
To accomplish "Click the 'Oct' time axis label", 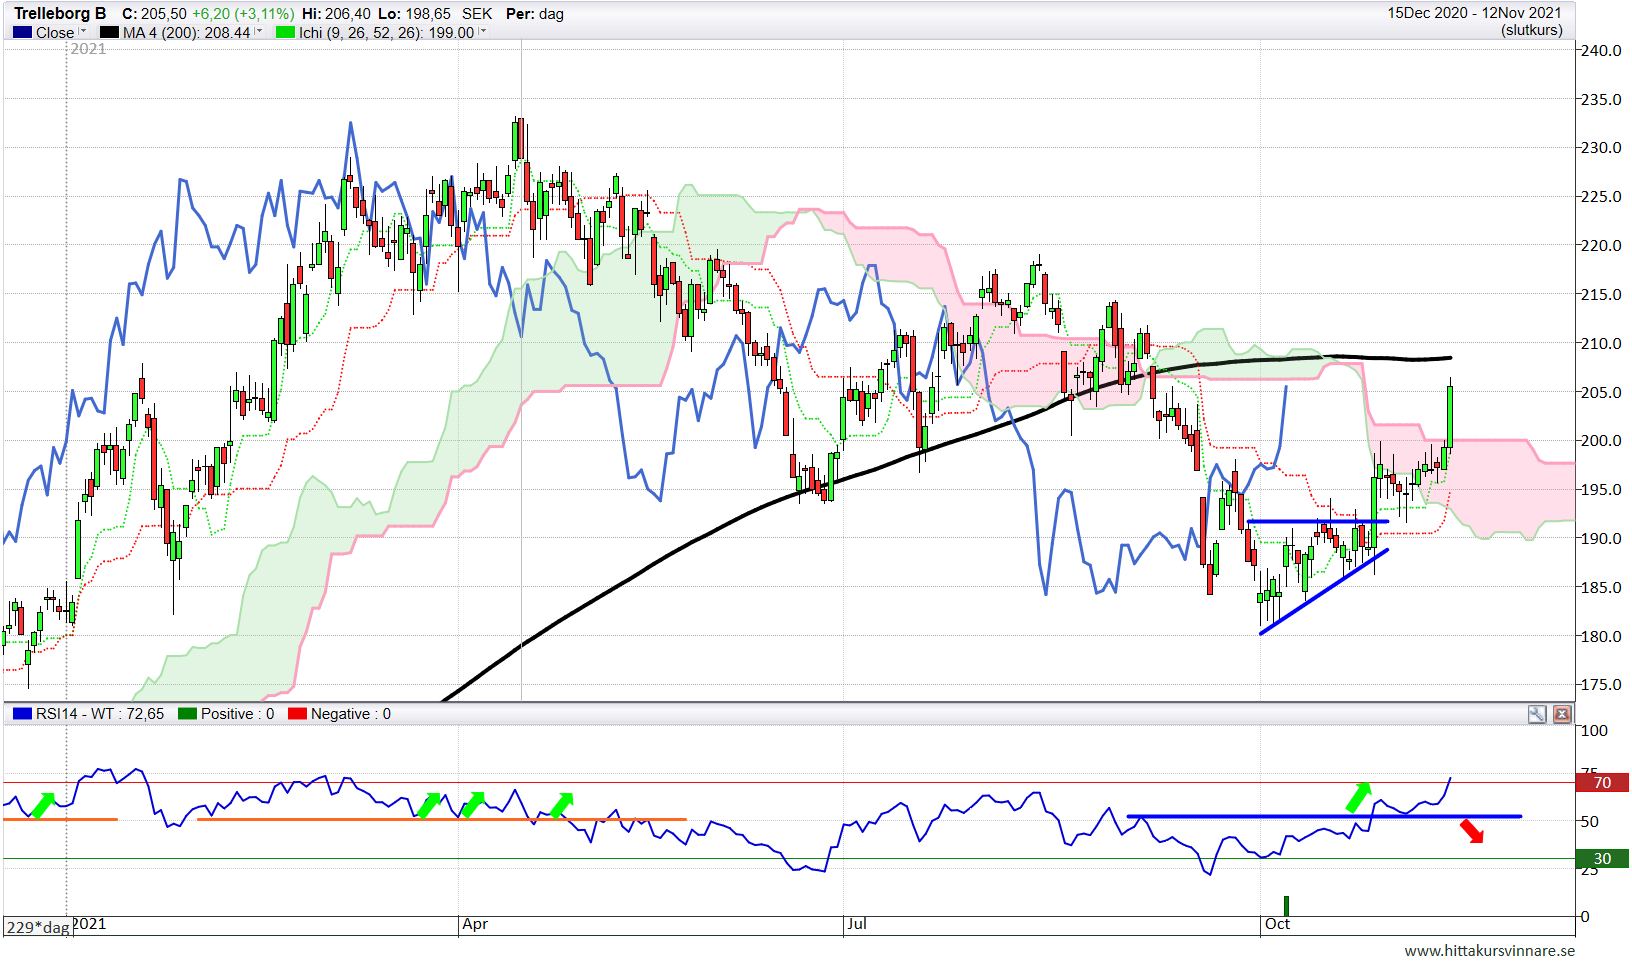I will (x=1278, y=924).
